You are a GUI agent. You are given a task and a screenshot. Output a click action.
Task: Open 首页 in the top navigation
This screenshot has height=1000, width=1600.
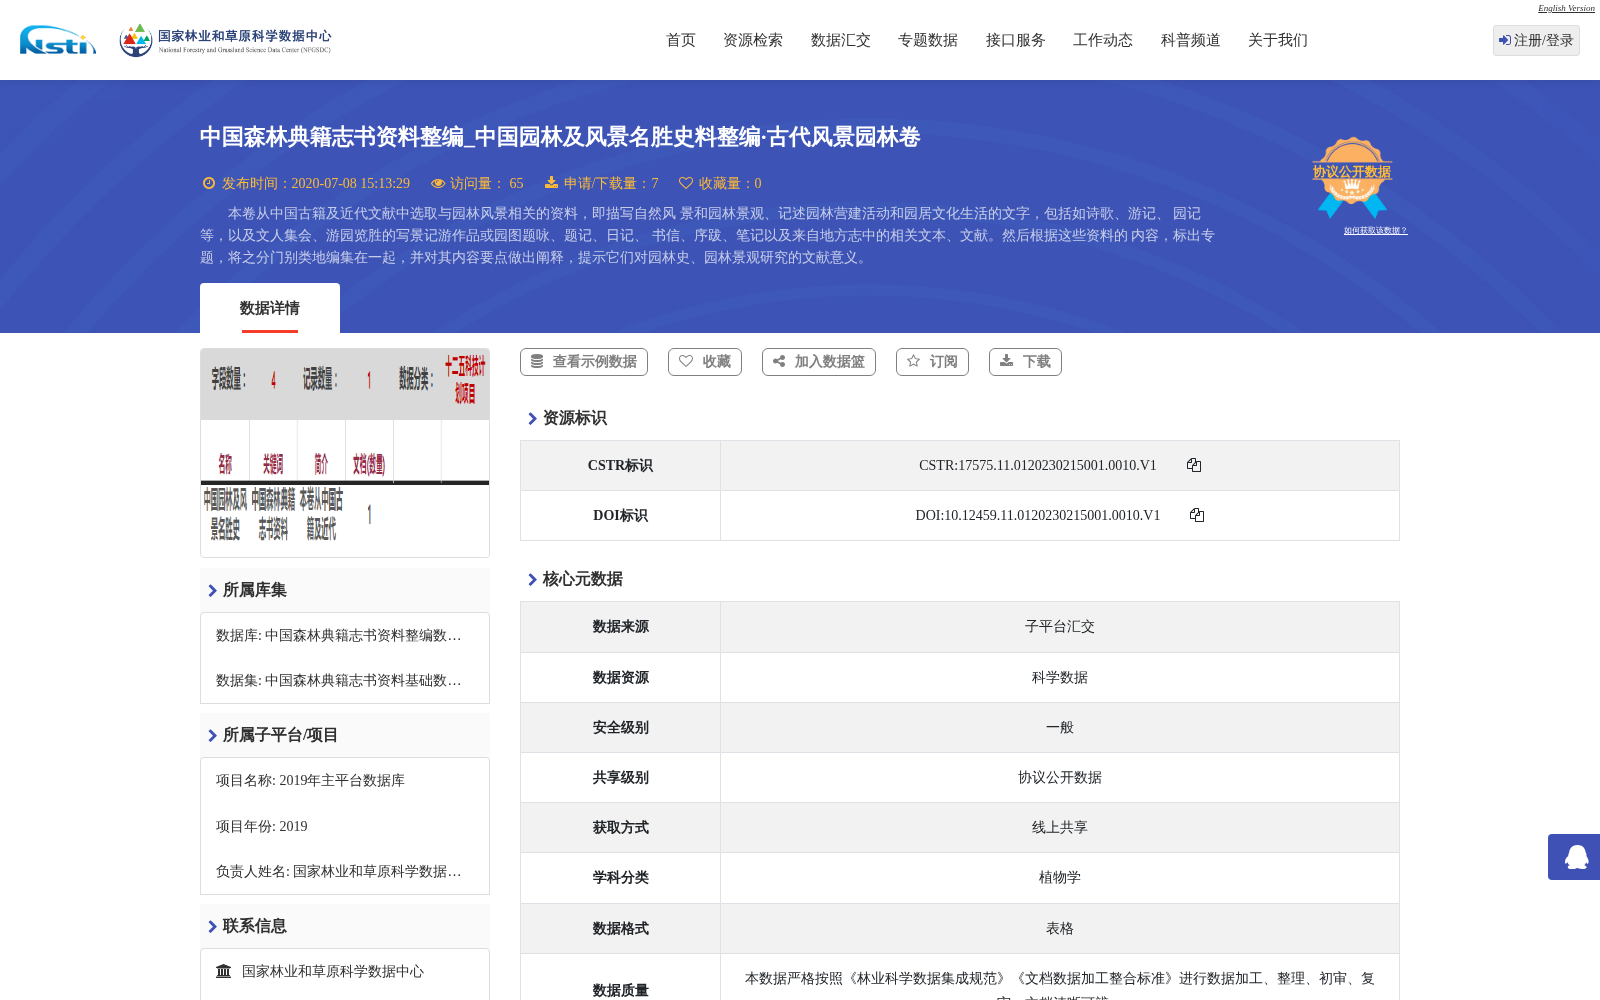[681, 40]
